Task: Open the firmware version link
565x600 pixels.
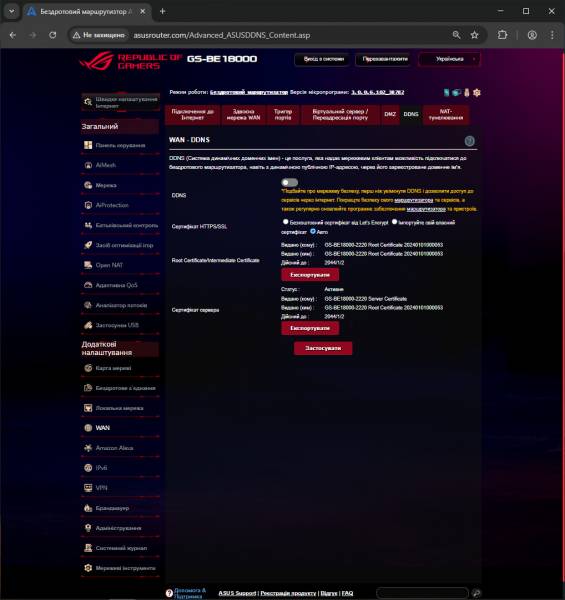Action: pos(378,92)
